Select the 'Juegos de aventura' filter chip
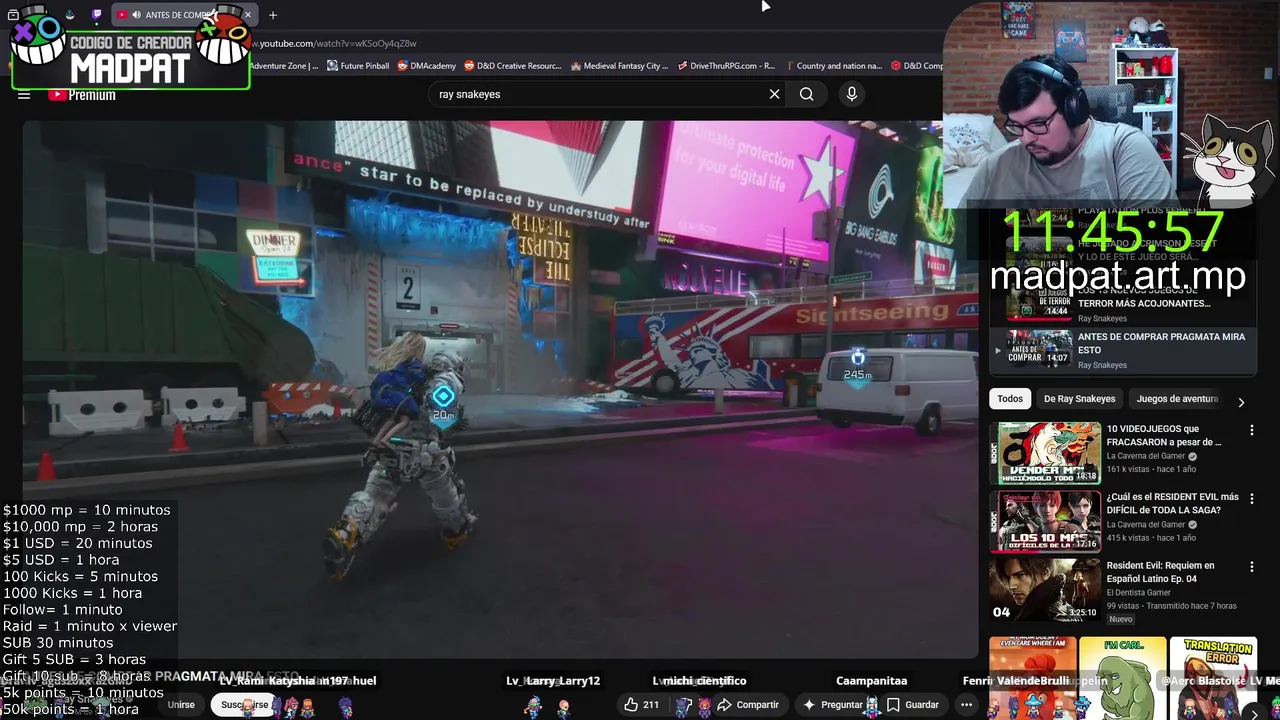 coord(1177,399)
